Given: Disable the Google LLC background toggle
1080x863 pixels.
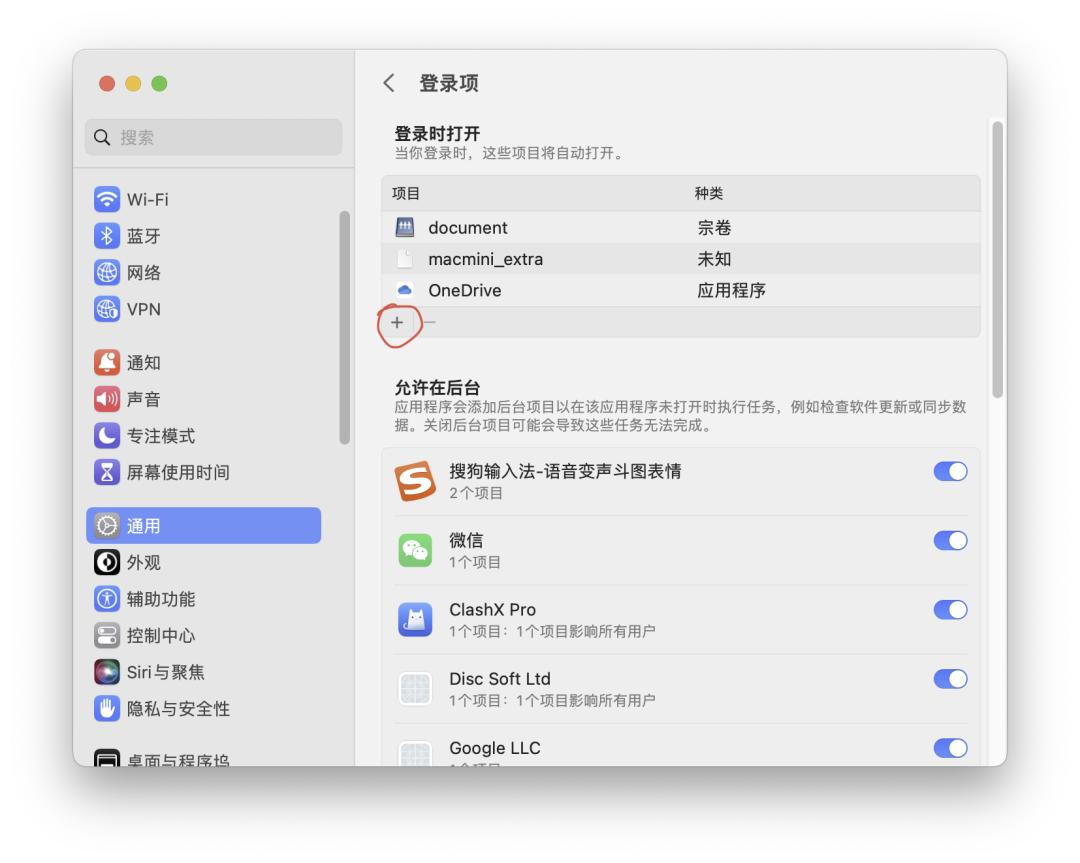Looking at the screenshot, I should click(949, 748).
